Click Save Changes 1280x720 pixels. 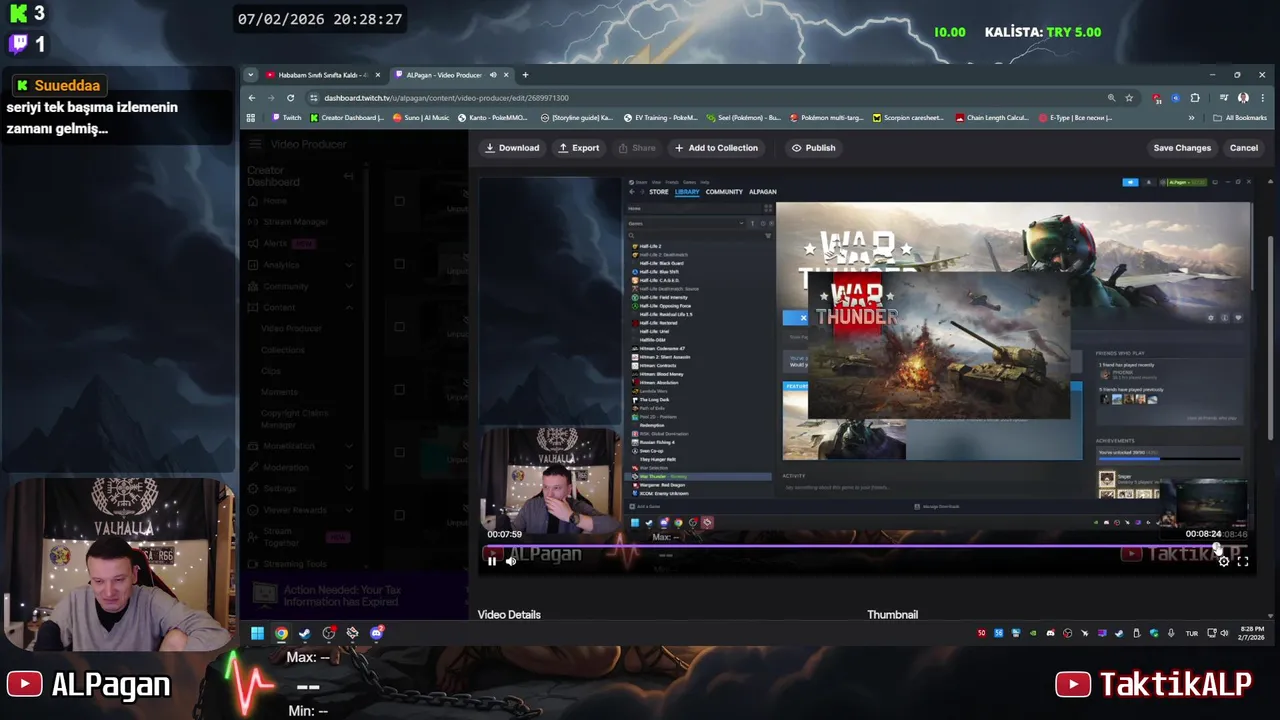click(1182, 148)
